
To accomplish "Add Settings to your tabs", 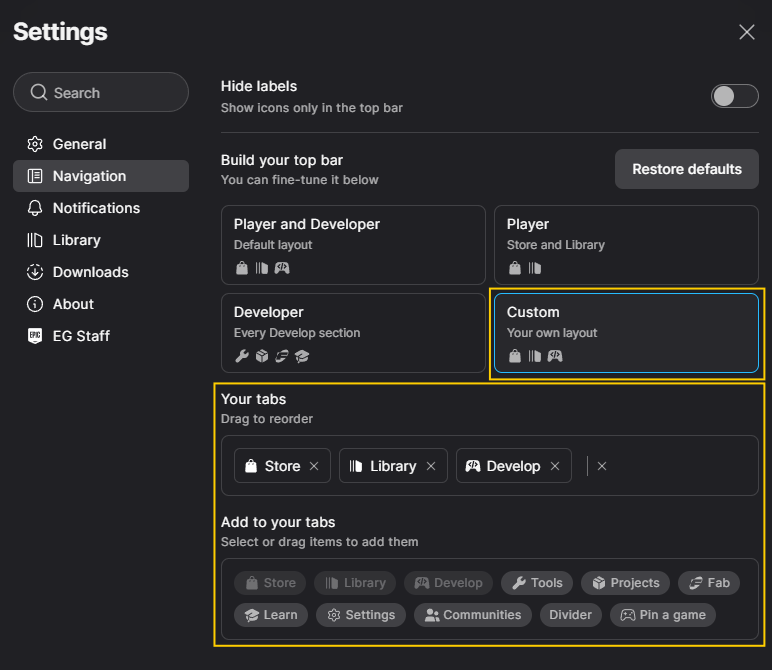I will [361, 615].
